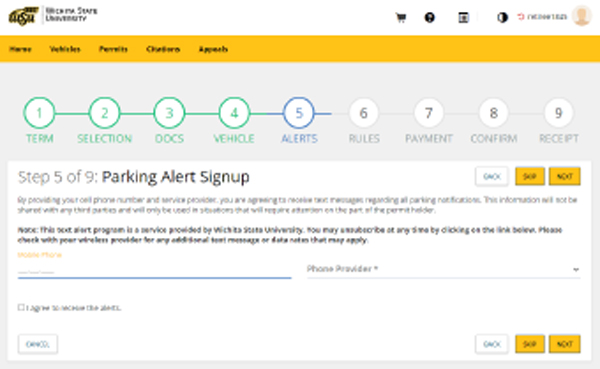
Task: Open the Permits menu
Action: pos(113,49)
